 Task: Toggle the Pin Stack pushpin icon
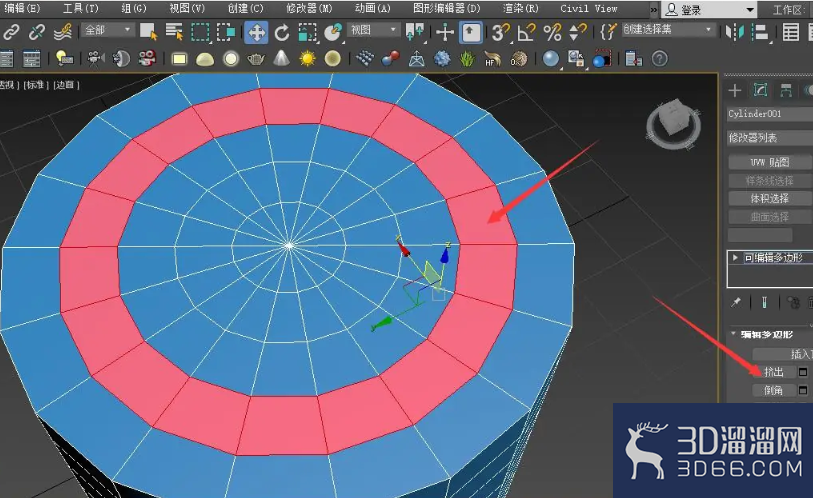tap(736, 302)
